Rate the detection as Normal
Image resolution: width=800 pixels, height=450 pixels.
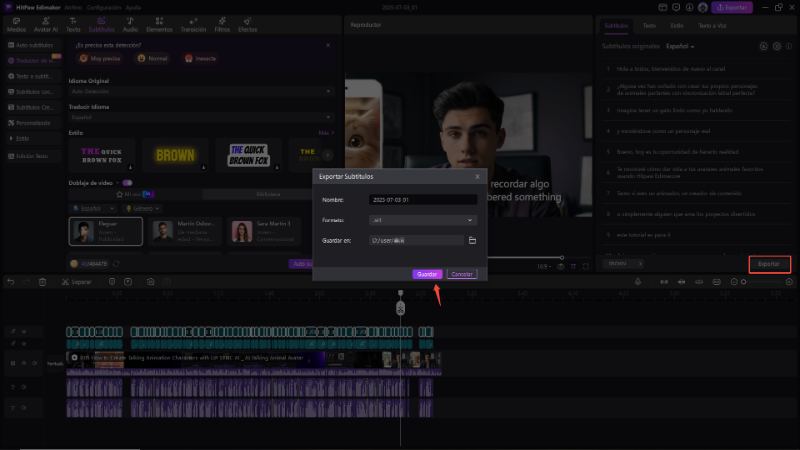point(153,59)
